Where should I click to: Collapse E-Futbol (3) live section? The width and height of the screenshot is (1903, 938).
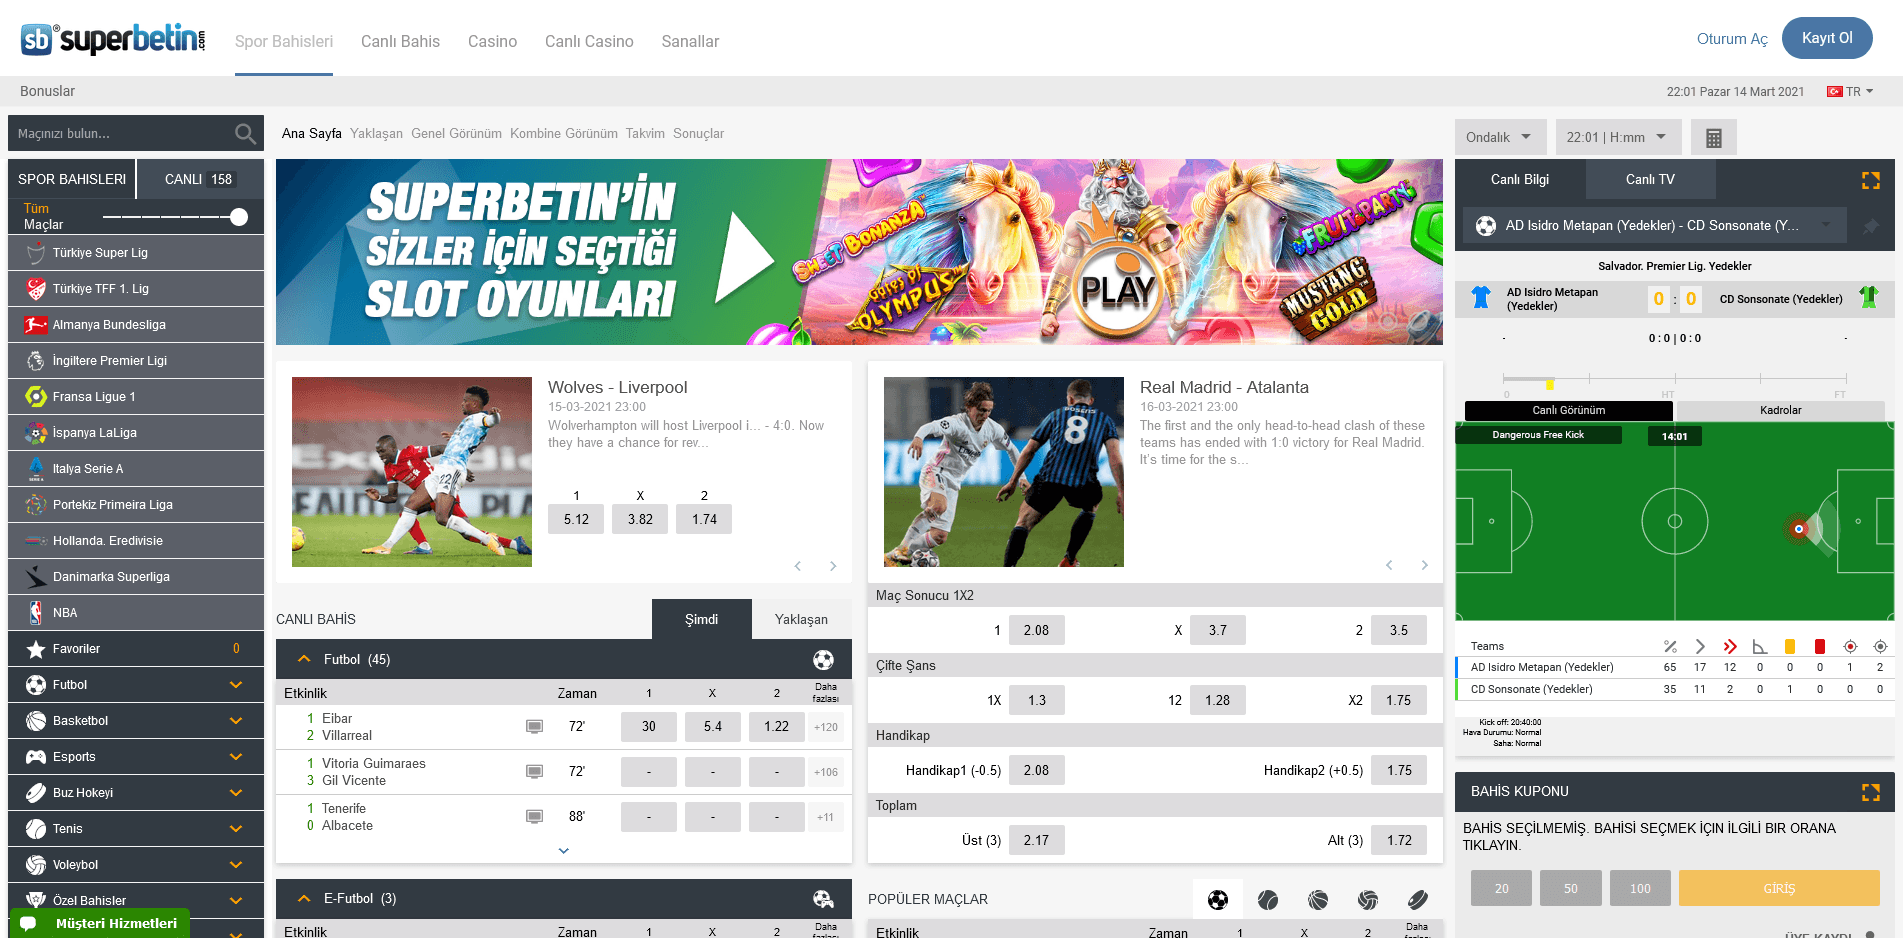click(305, 899)
